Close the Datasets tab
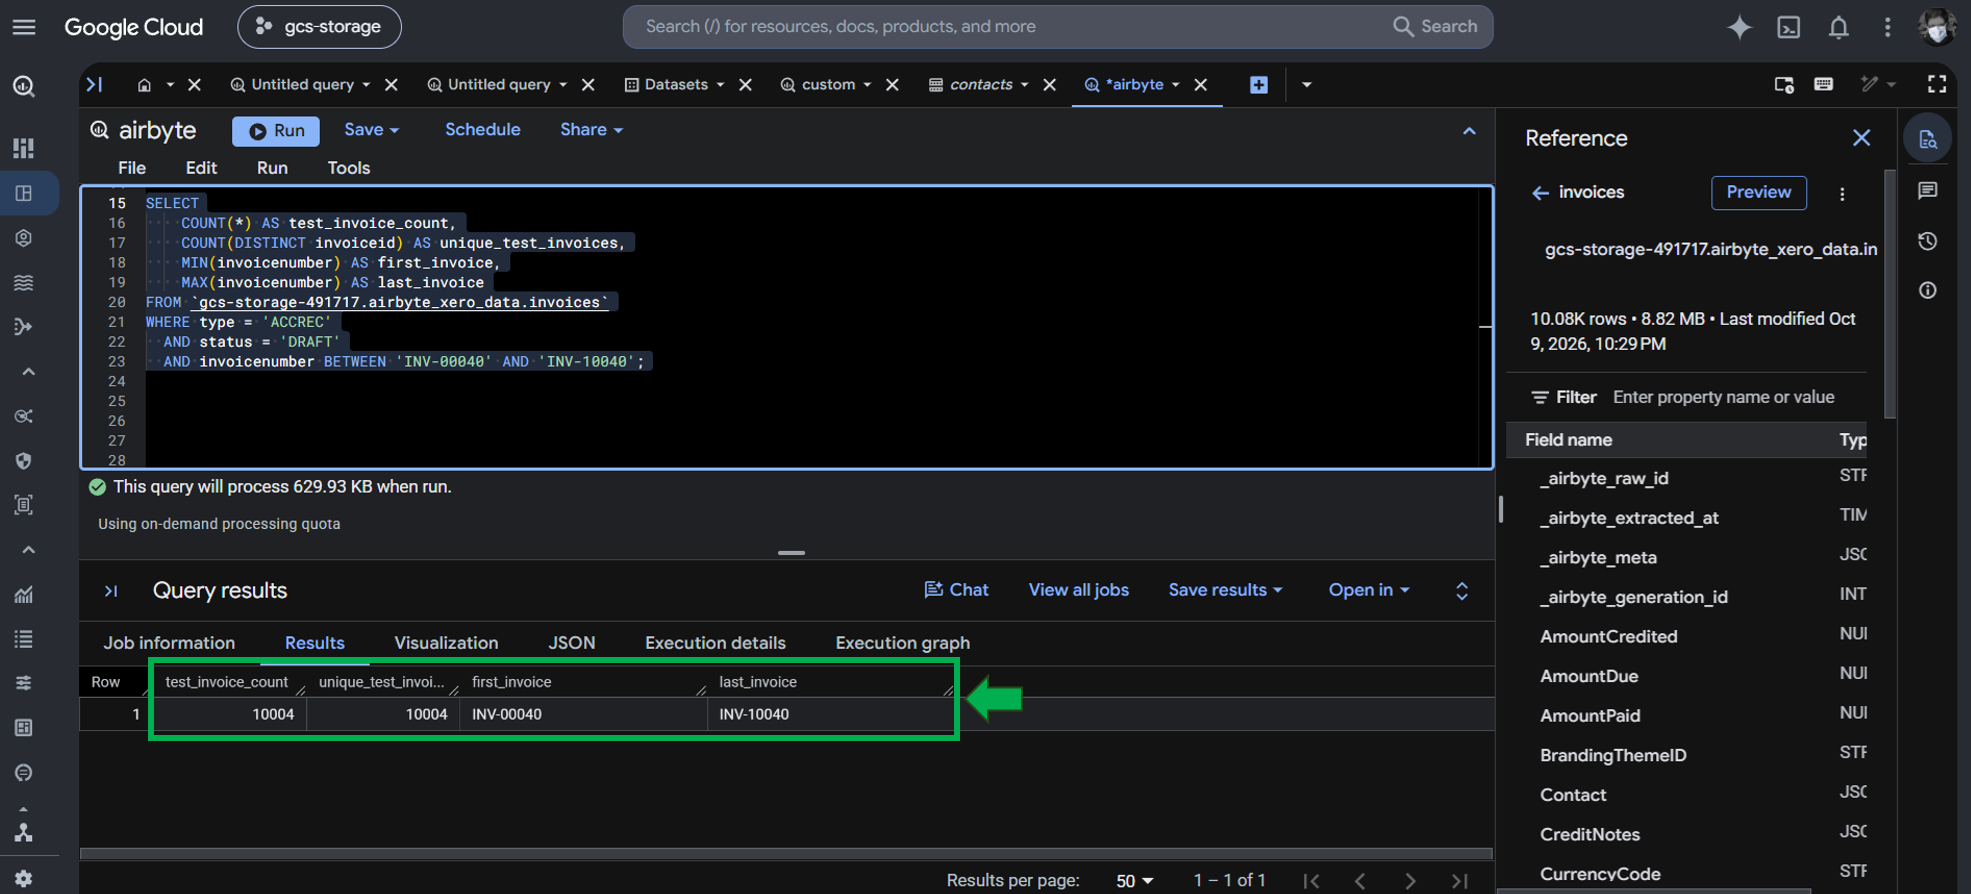The image size is (1971, 894). (745, 85)
